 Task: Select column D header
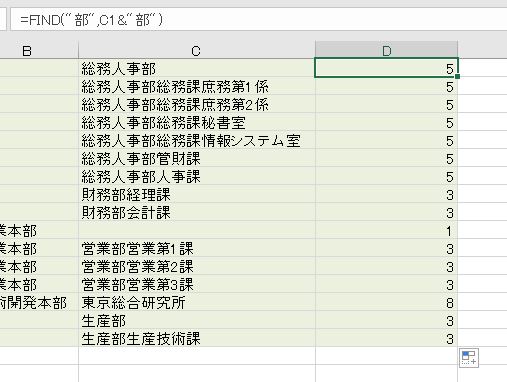click(x=387, y=51)
